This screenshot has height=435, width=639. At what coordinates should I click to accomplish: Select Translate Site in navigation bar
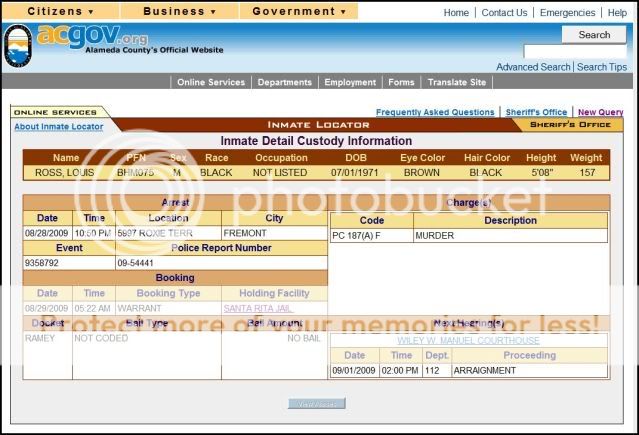tap(457, 82)
